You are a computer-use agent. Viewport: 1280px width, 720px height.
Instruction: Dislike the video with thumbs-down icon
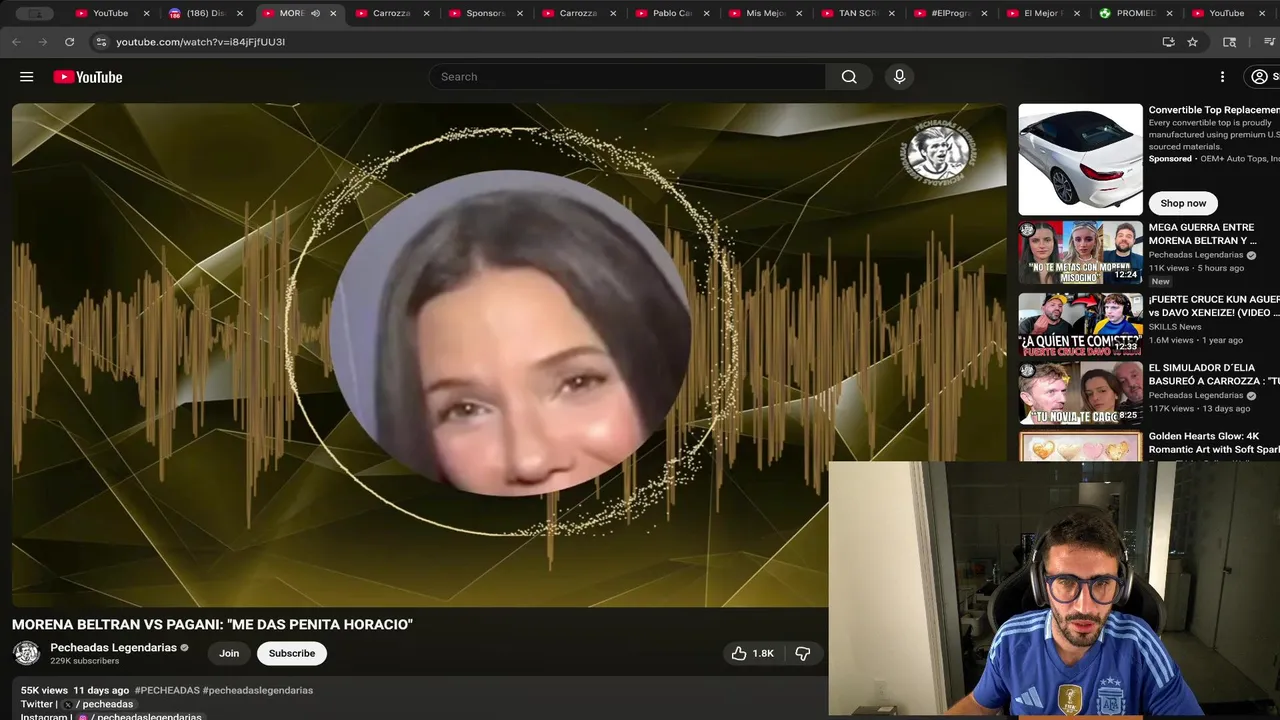coord(803,653)
